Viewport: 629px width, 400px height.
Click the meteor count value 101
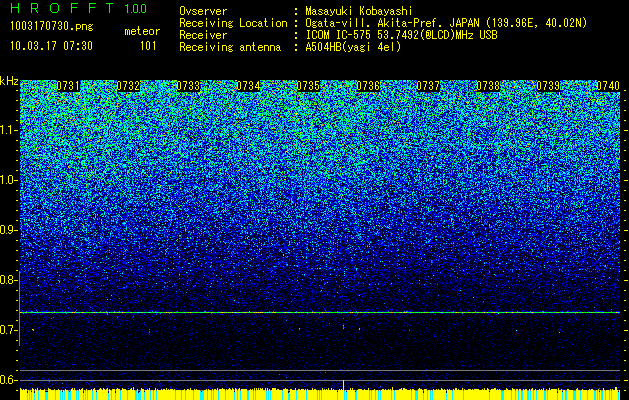coord(148,46)
